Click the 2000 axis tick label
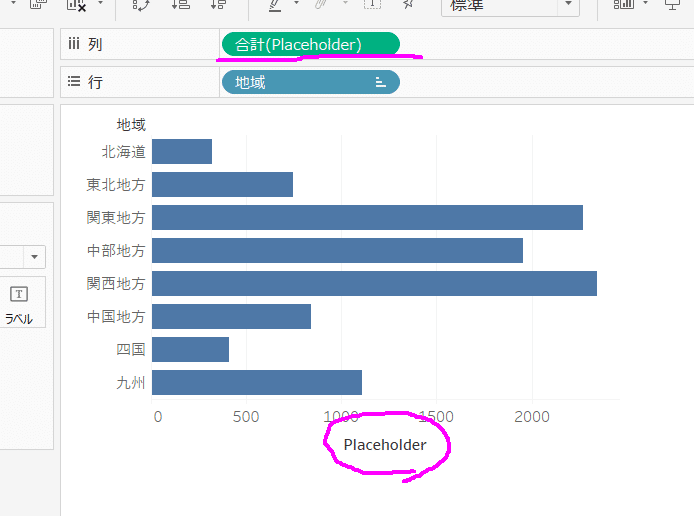 tap(532, 417)
